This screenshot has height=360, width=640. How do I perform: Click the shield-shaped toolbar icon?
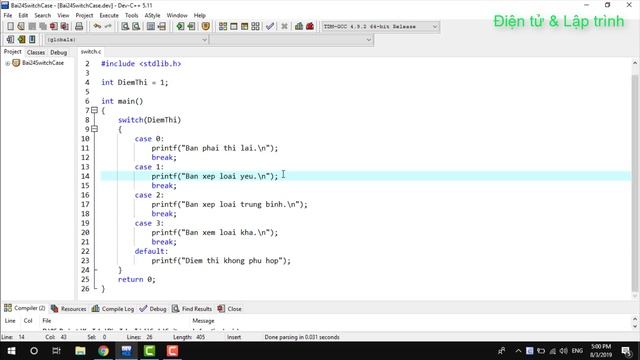(206, 27)
